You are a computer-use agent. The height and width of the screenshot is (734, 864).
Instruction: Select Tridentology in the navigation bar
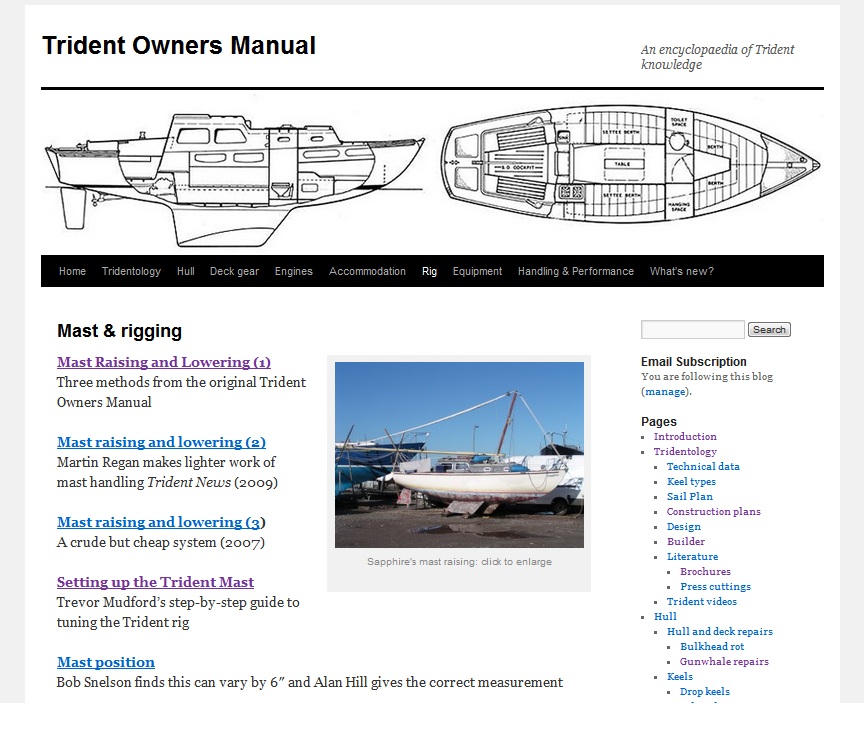pyautogui.click(x=131, y=271)
